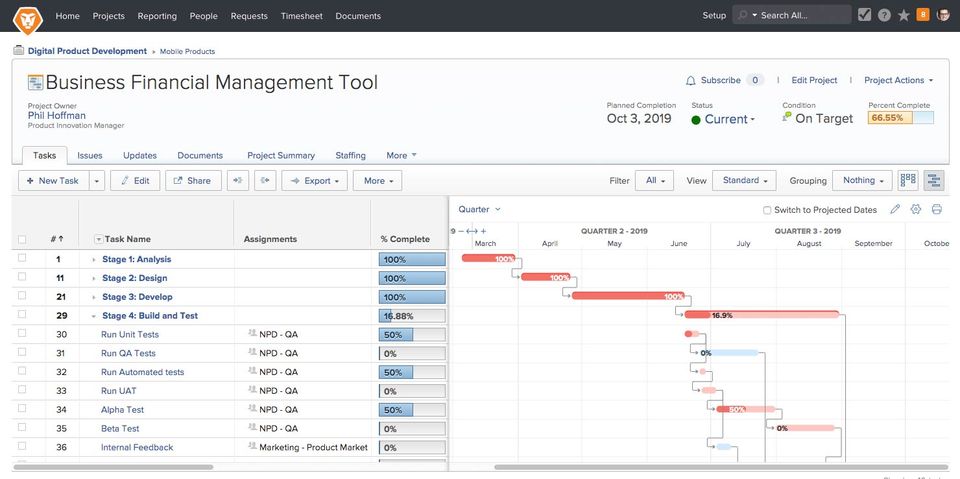Check the box for Run Unit Tests row
This screenshot has height=479, width=960.
tap(22, 334)
